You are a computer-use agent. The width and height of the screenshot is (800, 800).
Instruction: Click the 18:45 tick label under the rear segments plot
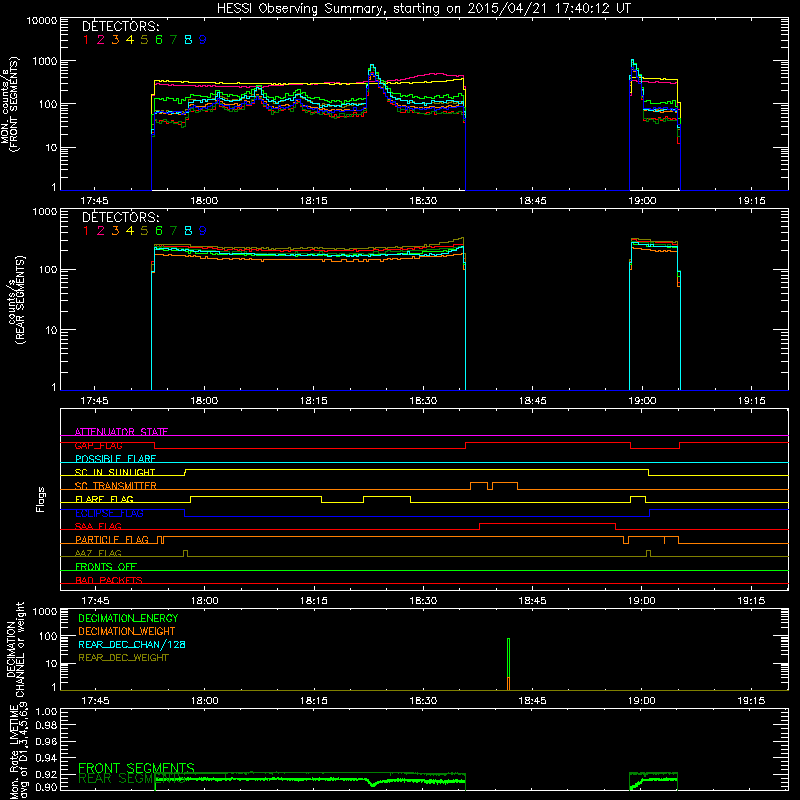(x=532, y=401)
